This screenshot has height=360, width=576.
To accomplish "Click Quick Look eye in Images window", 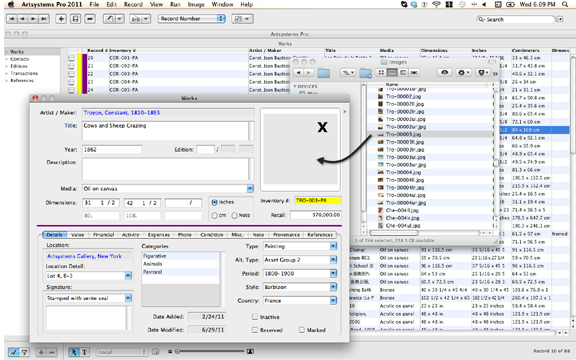I will coord(444,73).
